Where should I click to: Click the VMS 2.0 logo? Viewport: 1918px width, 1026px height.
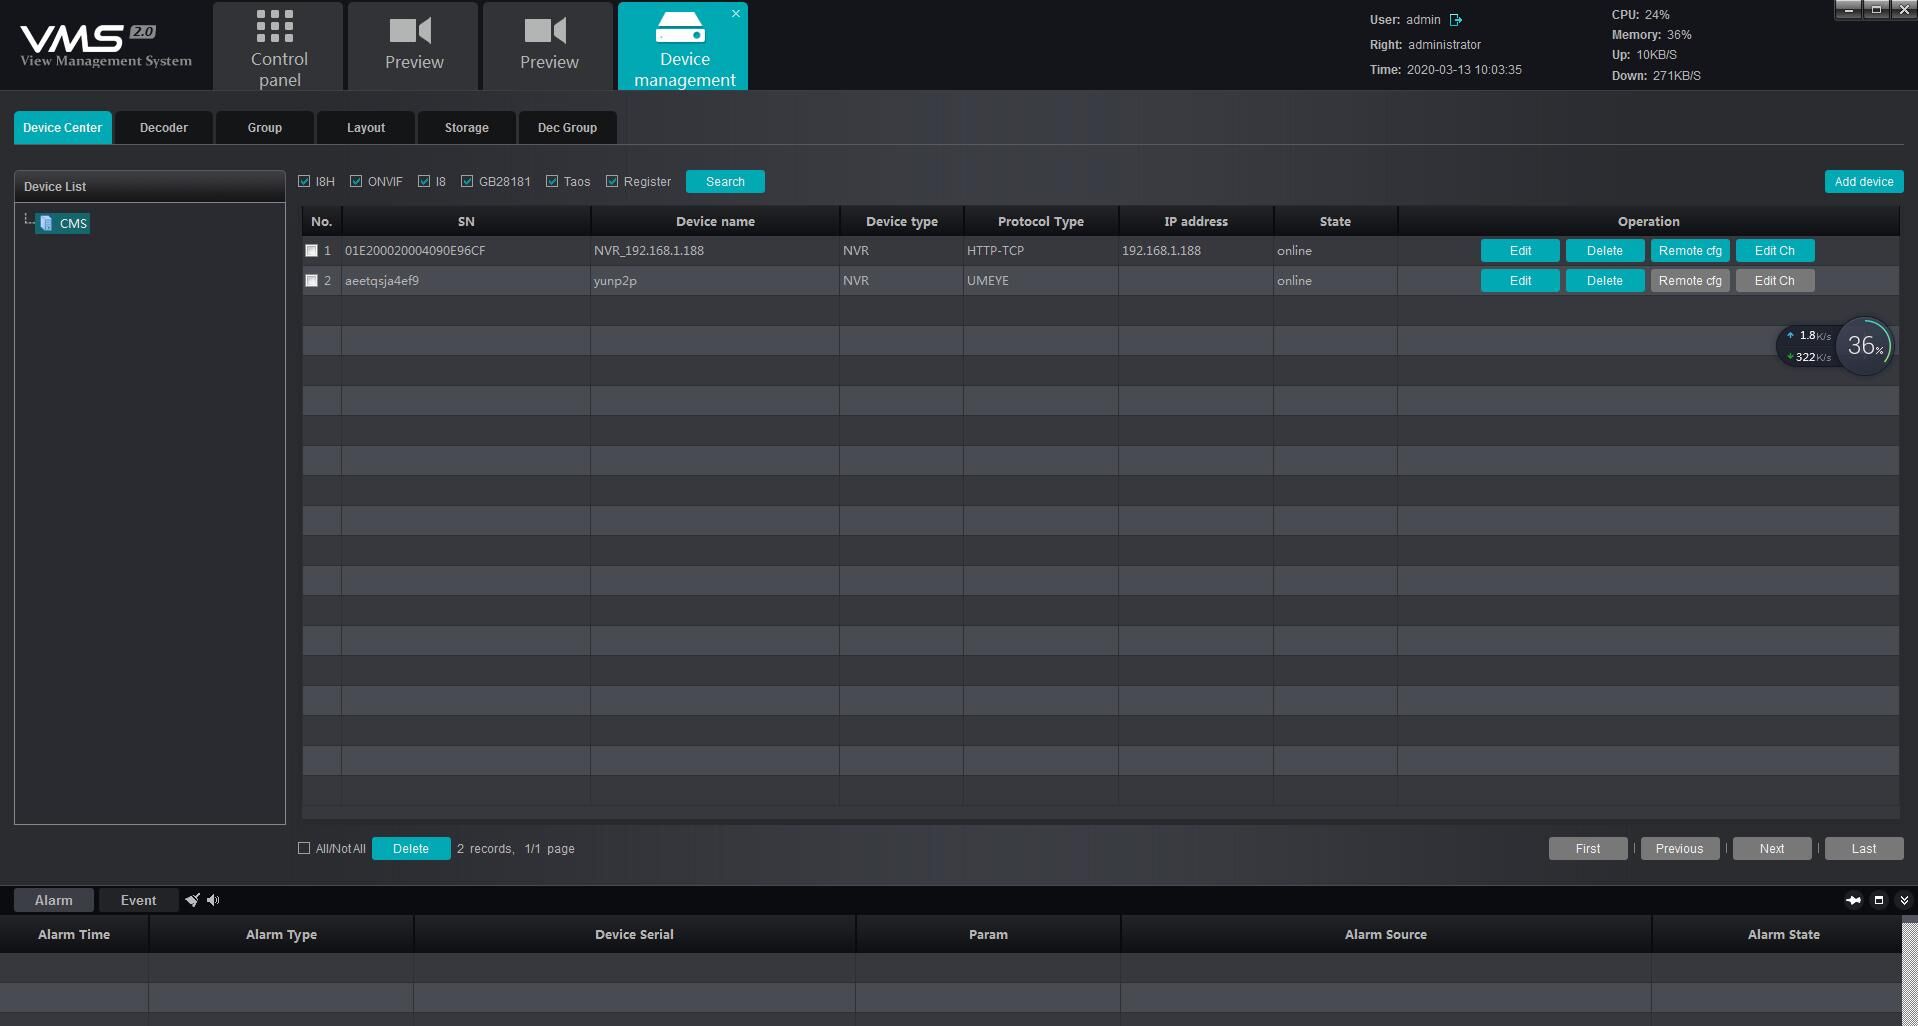(x=106, y=46)
